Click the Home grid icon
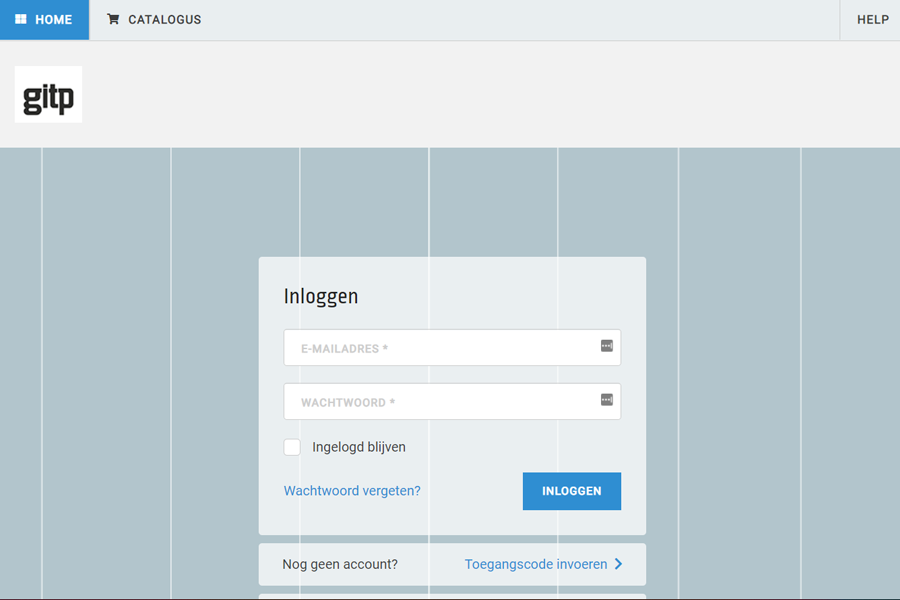Image resolution: width=900 pixels, height=600 pixels. pyautogui.click(x=21, y=19)
